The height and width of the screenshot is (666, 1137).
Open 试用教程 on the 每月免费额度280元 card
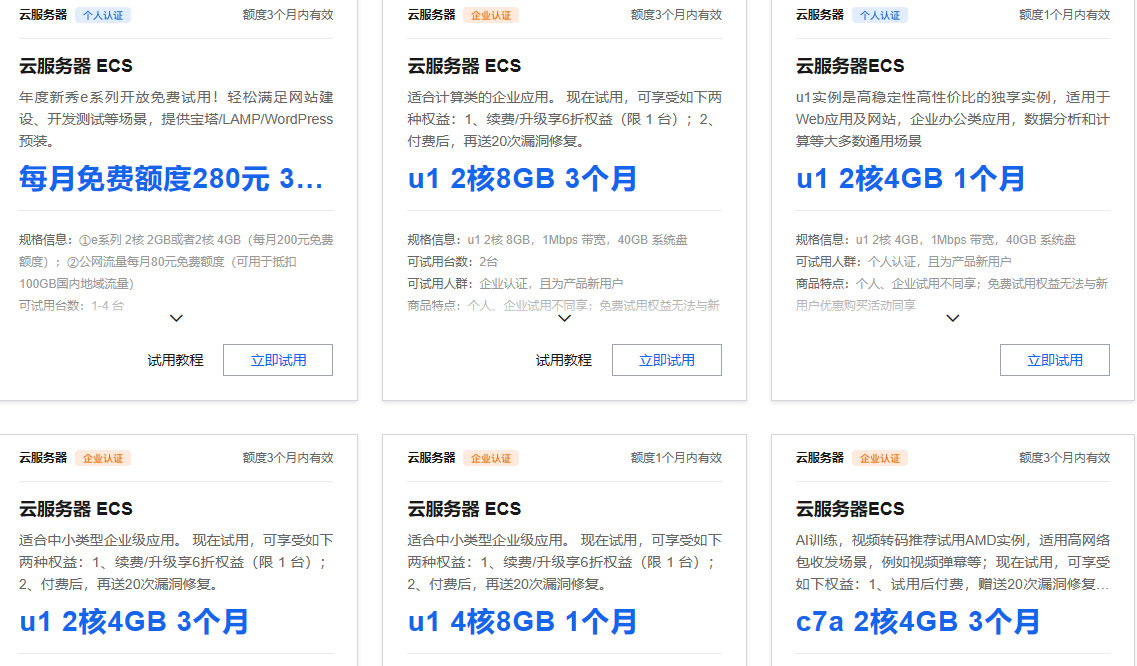175,361
